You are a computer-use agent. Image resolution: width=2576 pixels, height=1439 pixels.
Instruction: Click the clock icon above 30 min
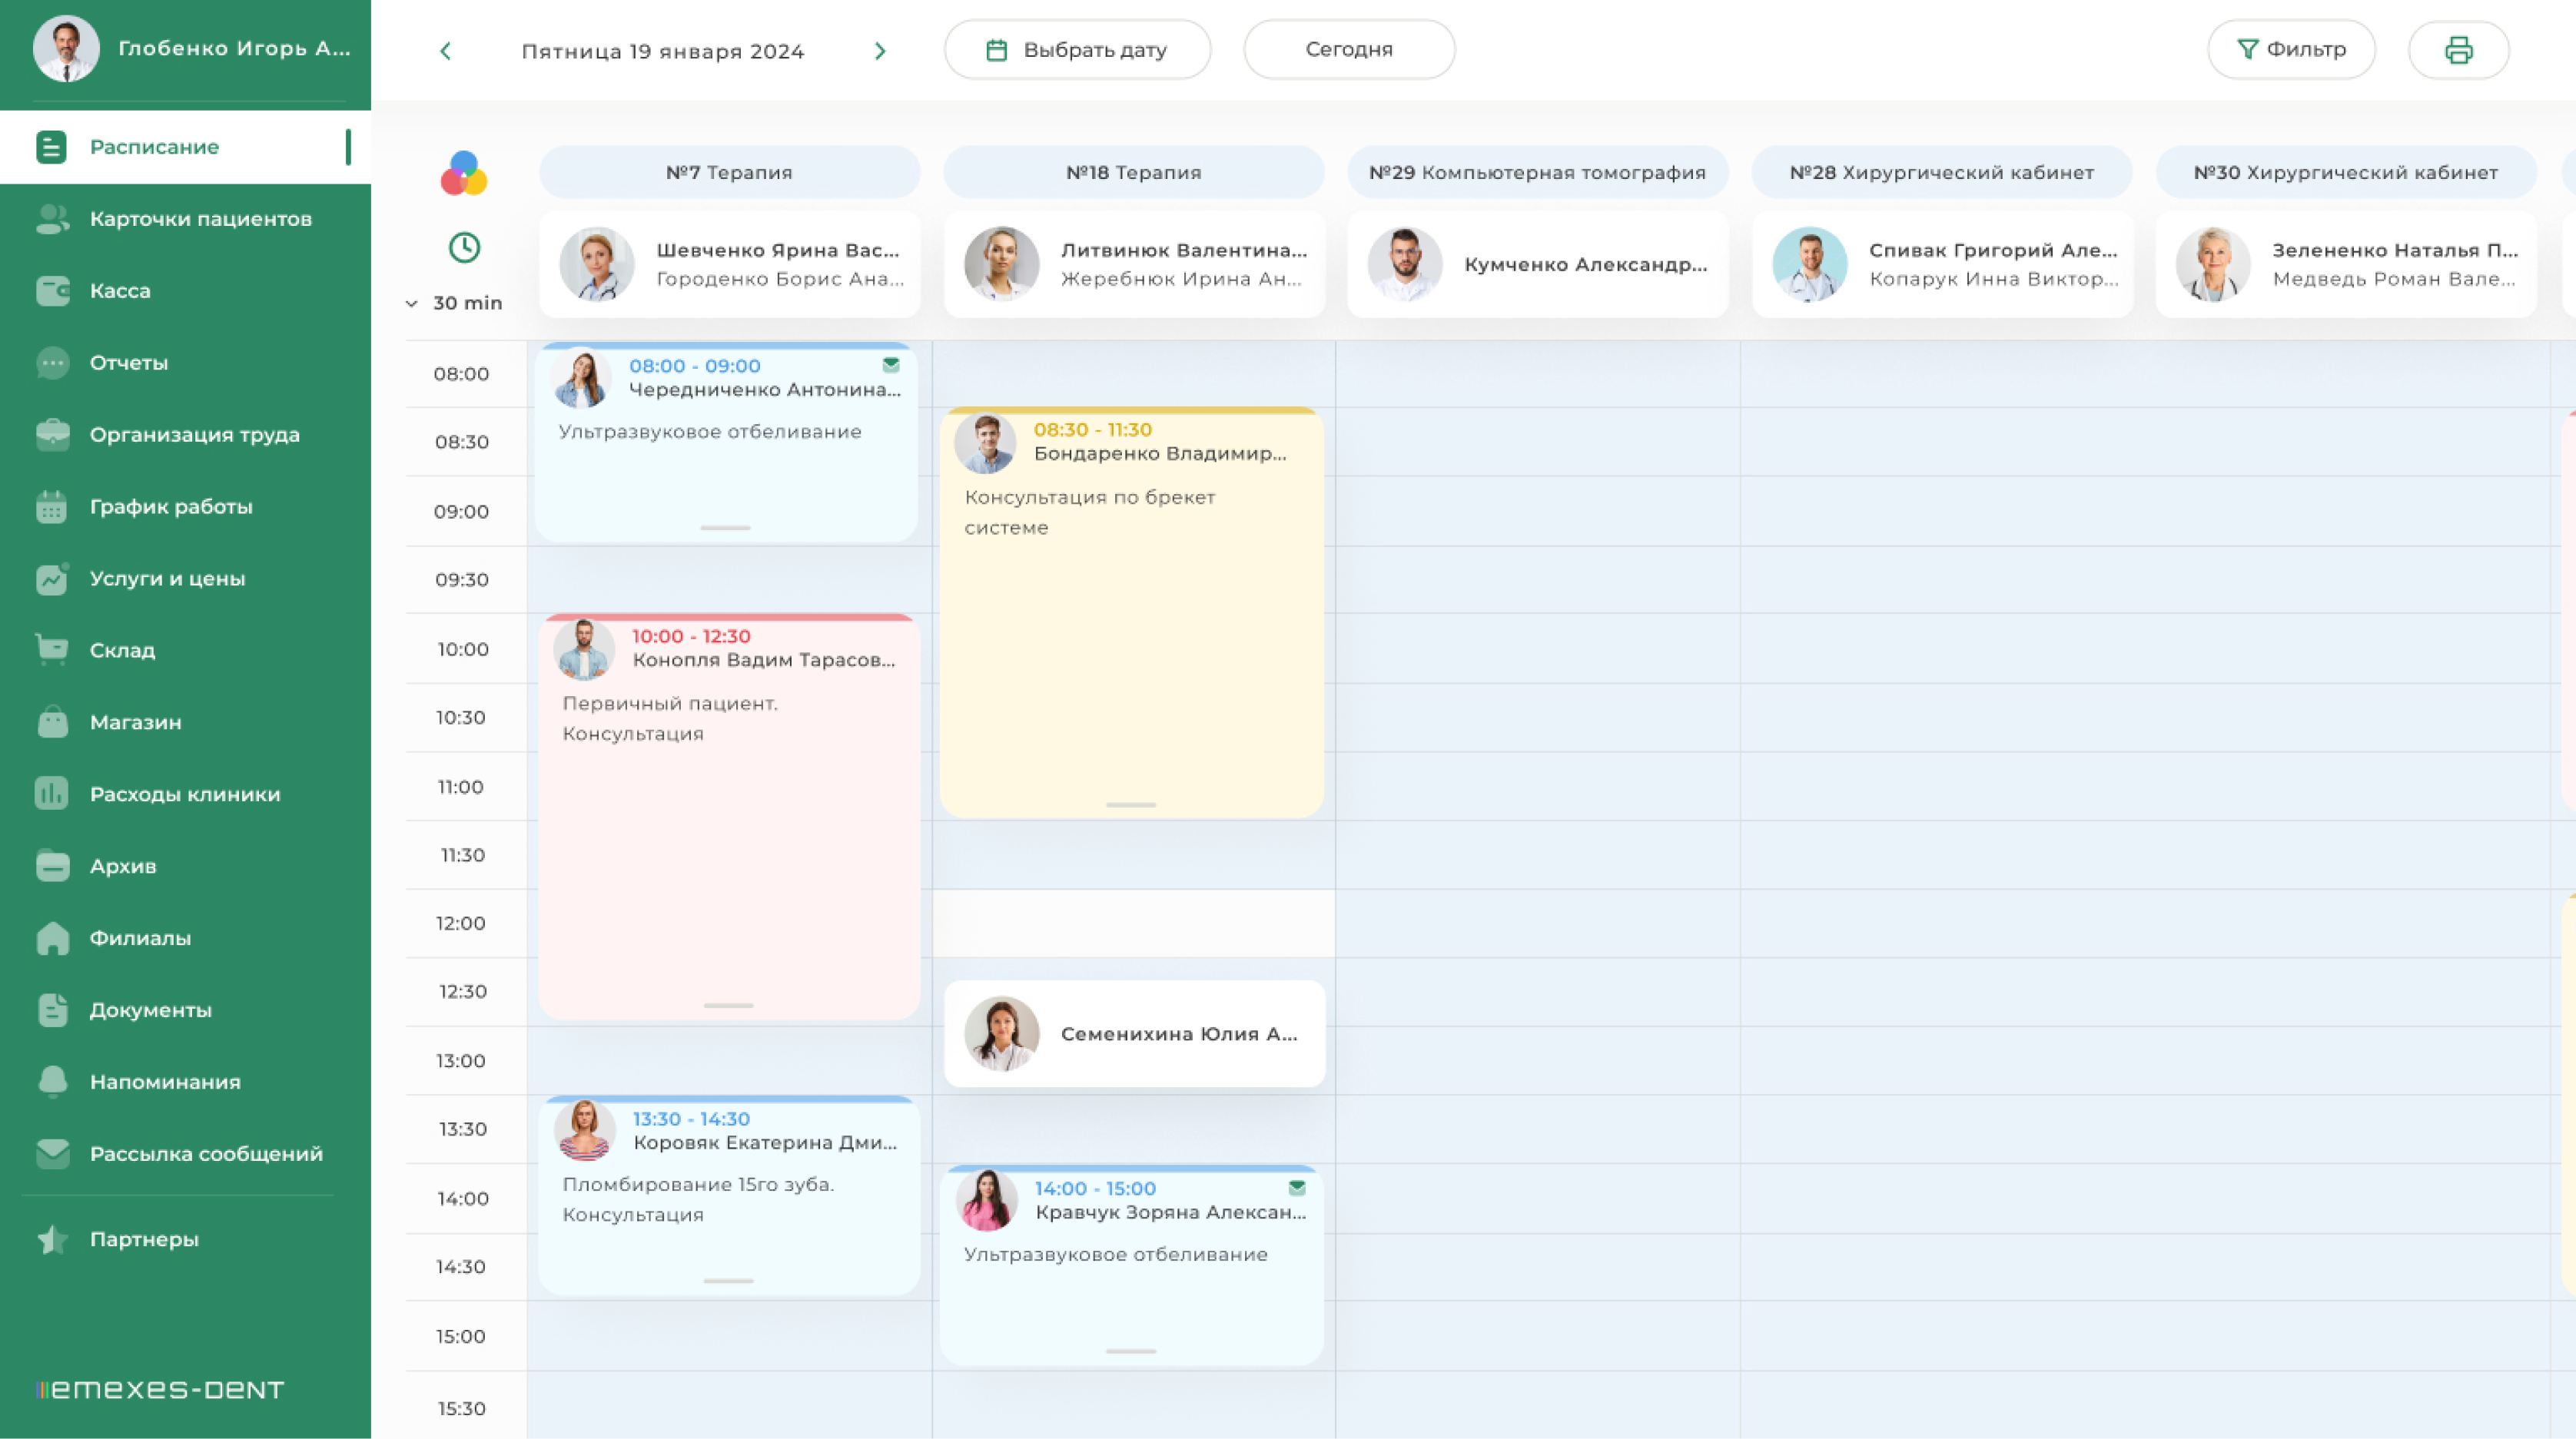coord(464,247)
